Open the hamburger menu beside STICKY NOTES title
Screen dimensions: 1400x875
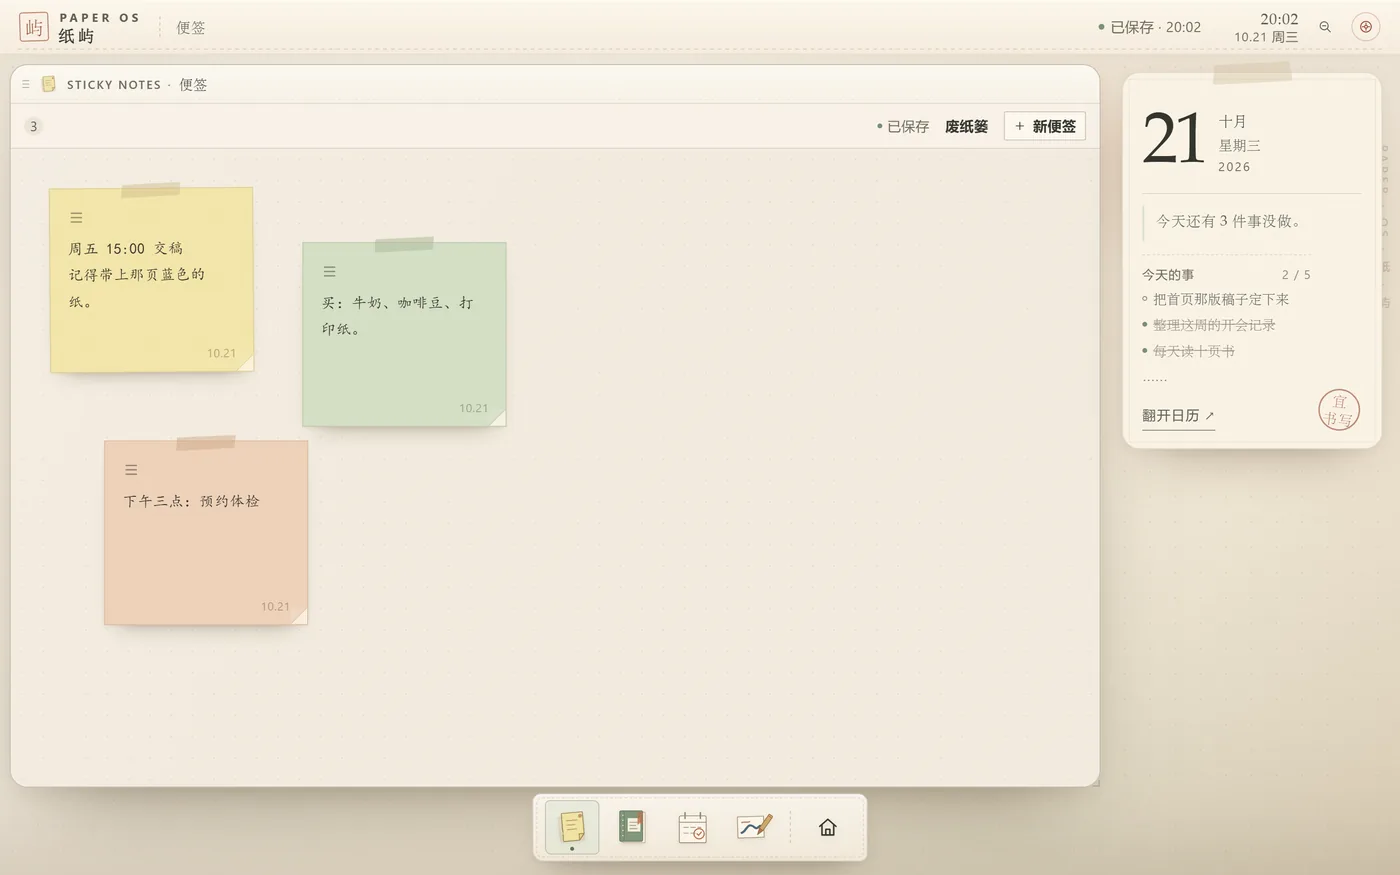pyautogui.click(x=26, y=85)
